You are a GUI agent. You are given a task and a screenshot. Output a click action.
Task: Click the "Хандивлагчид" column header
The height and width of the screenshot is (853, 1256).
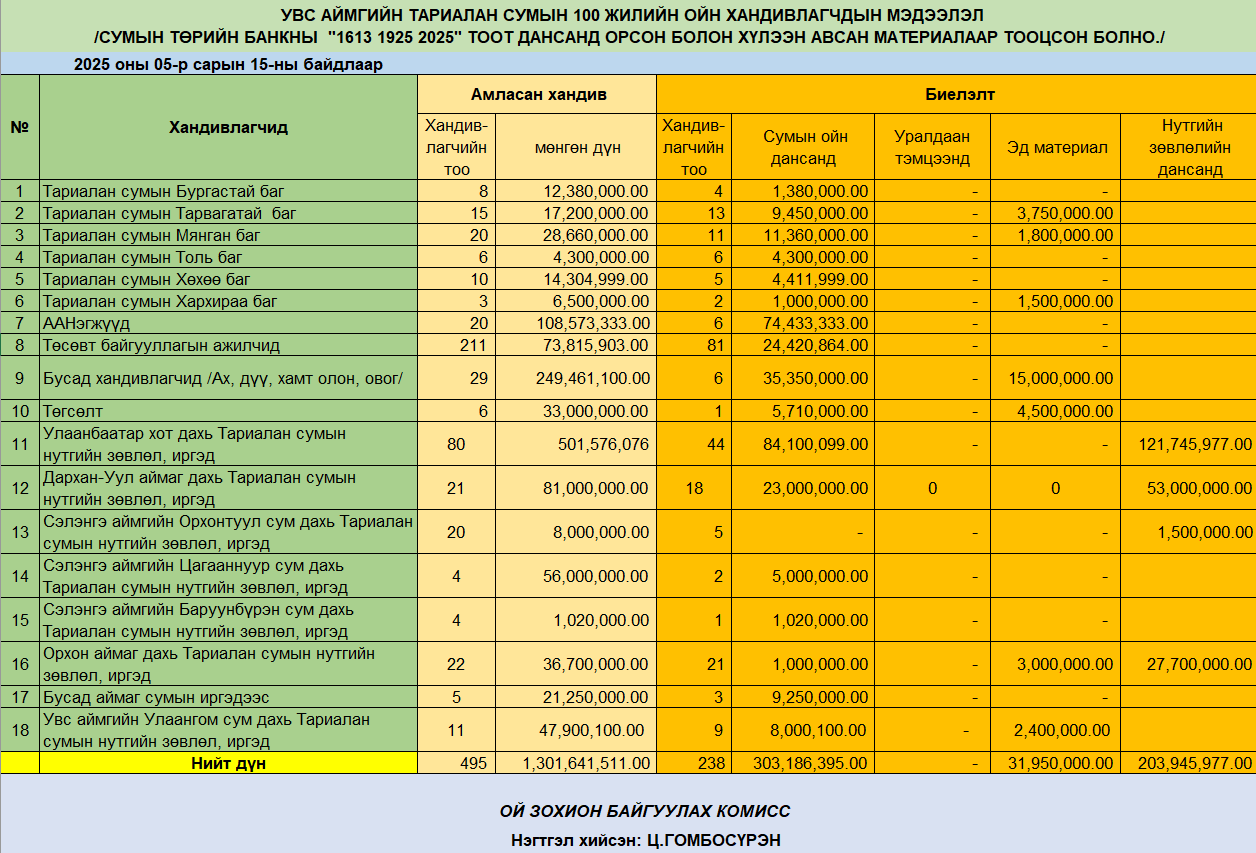pos(228,127)
